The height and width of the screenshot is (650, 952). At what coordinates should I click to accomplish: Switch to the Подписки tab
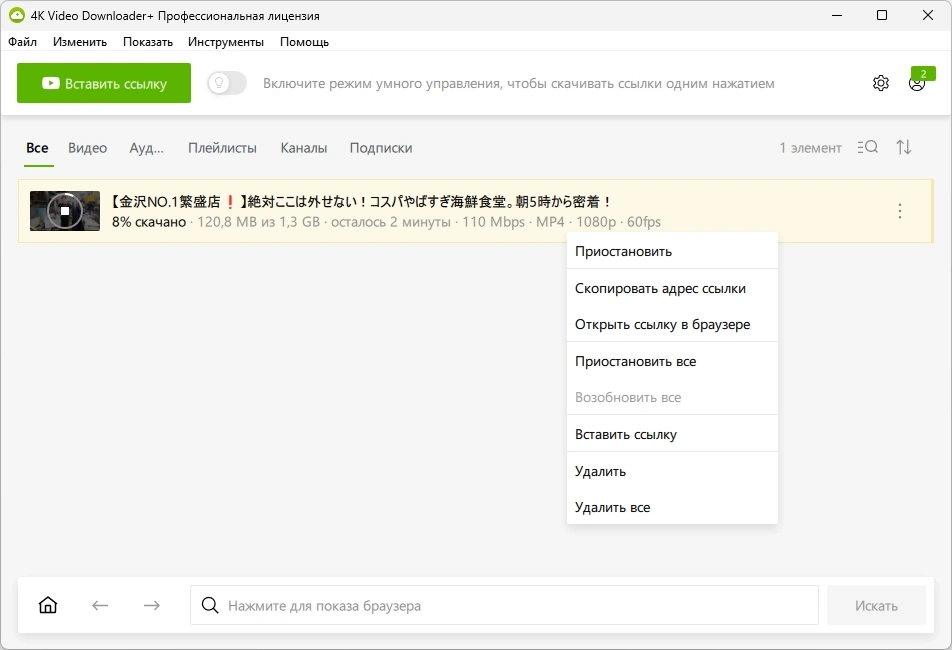pos(381,148)
